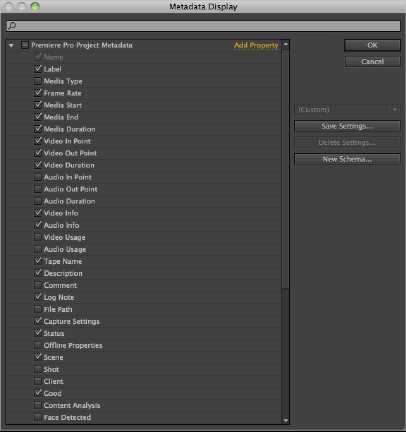The image size is (406, 432).
Task: Uncheck the Video Info checkbox
Action: pos(38,213)
